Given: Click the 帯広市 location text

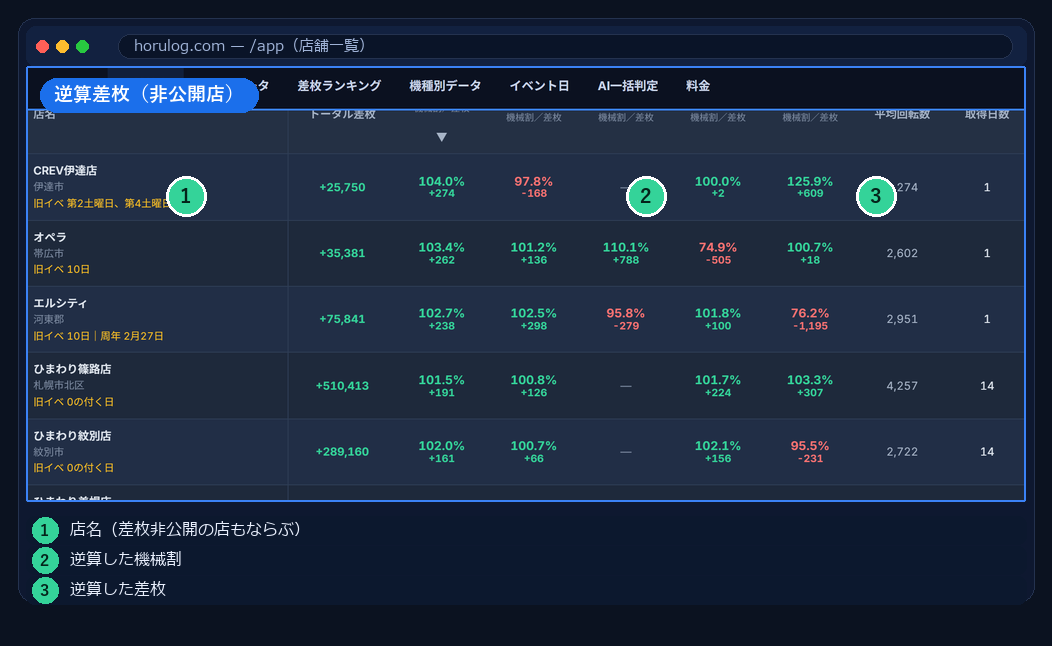Looking at the screenshot, I should coord(49,253).
